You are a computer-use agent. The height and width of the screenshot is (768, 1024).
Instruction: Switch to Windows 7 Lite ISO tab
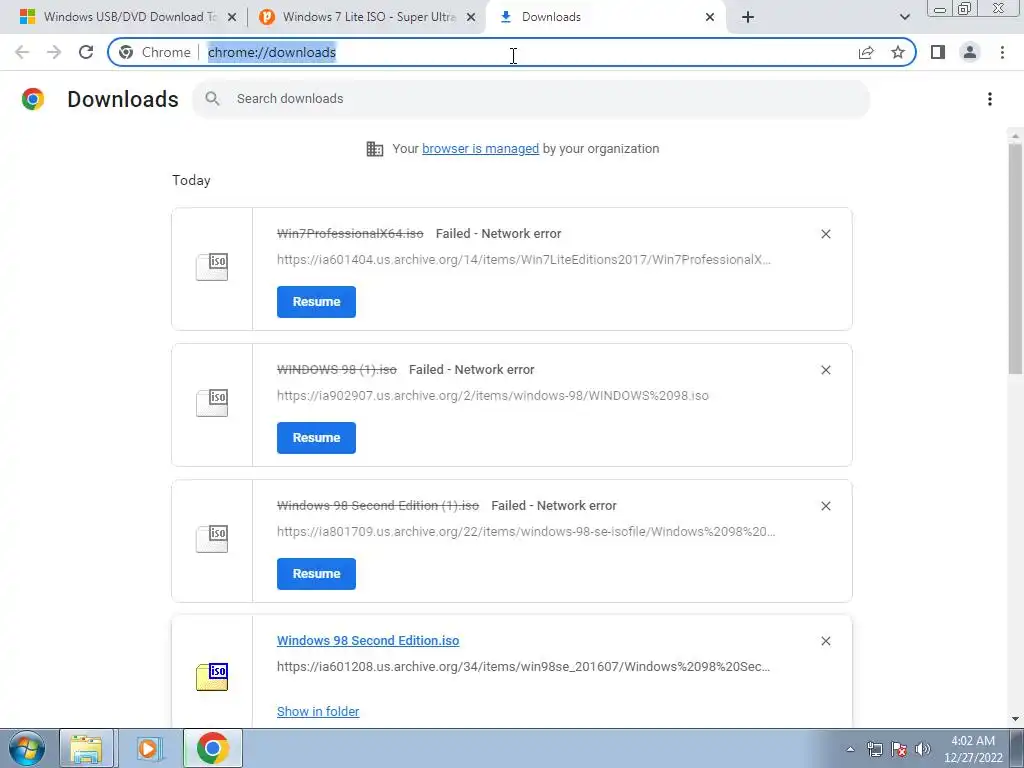tap(368, 17)
